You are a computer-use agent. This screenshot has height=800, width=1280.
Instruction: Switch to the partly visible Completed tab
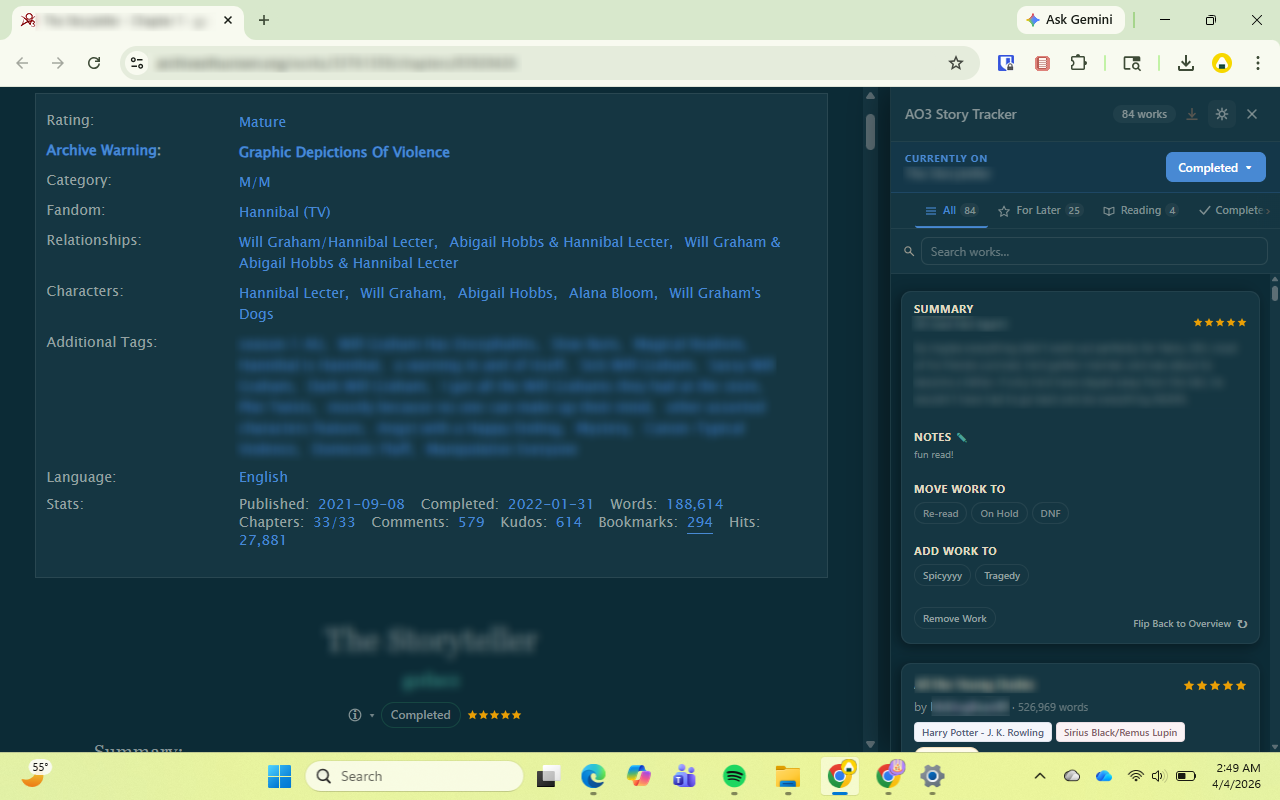click(1232, 211)
